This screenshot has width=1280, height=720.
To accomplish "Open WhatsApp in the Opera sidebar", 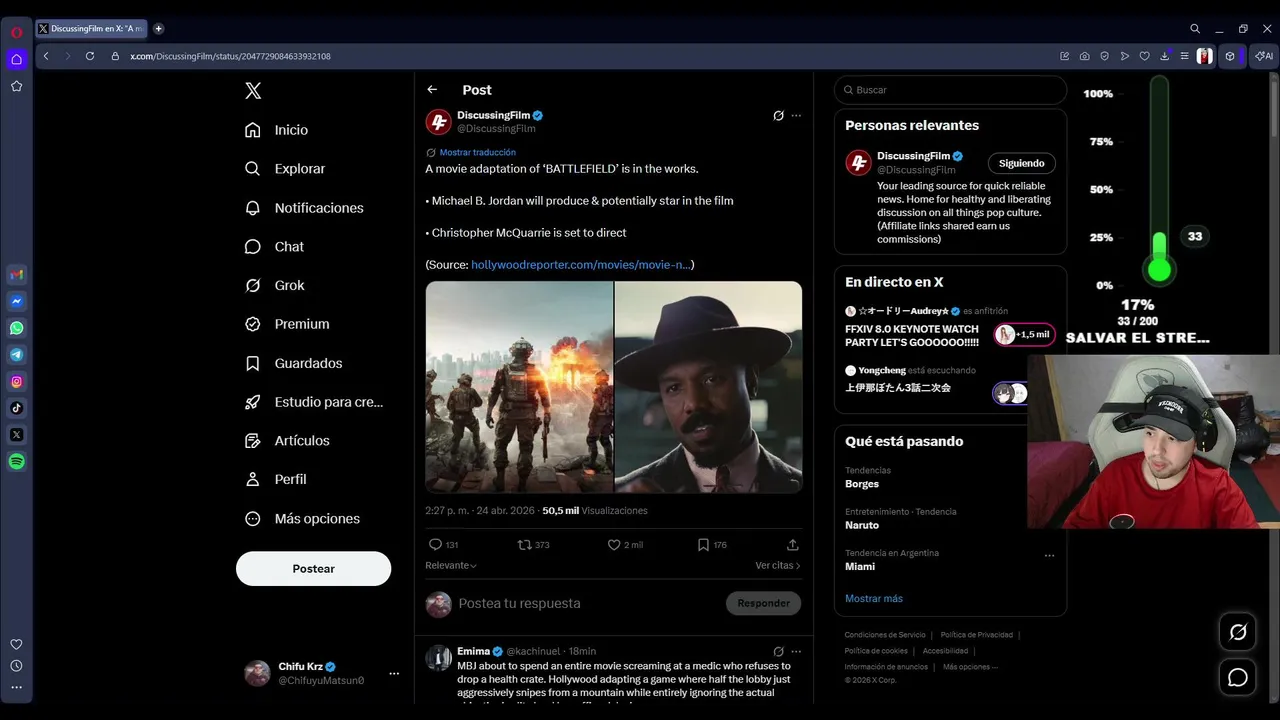I will 17,328.
